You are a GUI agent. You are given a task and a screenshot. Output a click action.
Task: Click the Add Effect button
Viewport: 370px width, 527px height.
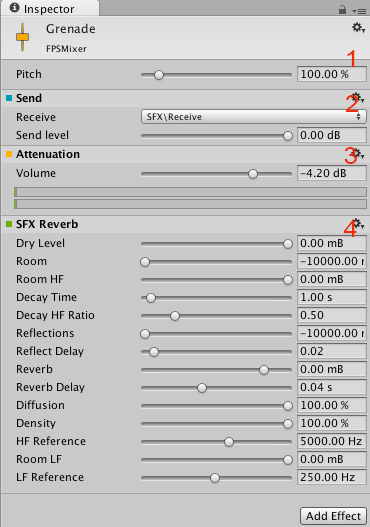pyautogui.click(x=333, y=516)
